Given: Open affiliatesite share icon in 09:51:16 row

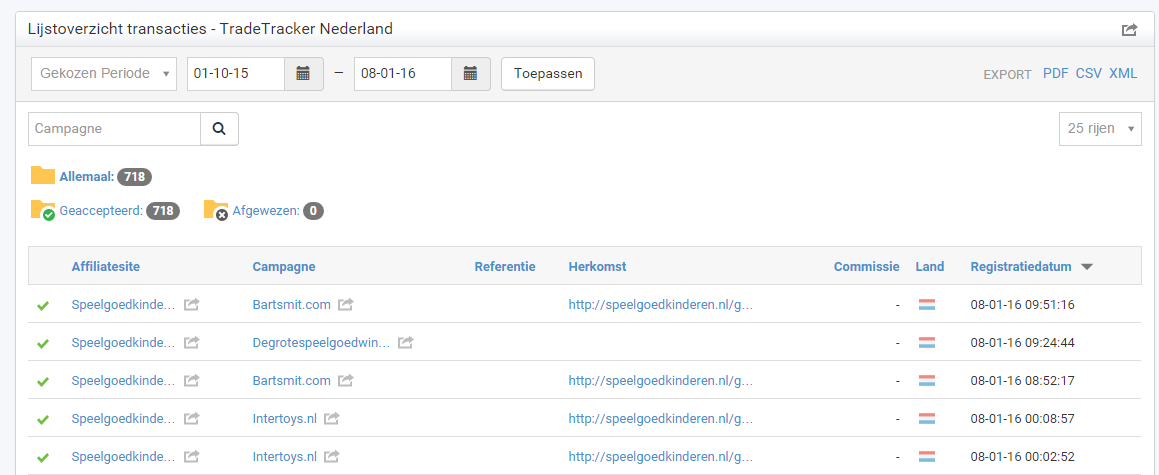Looking at the screenshot, I should [191, 304].
